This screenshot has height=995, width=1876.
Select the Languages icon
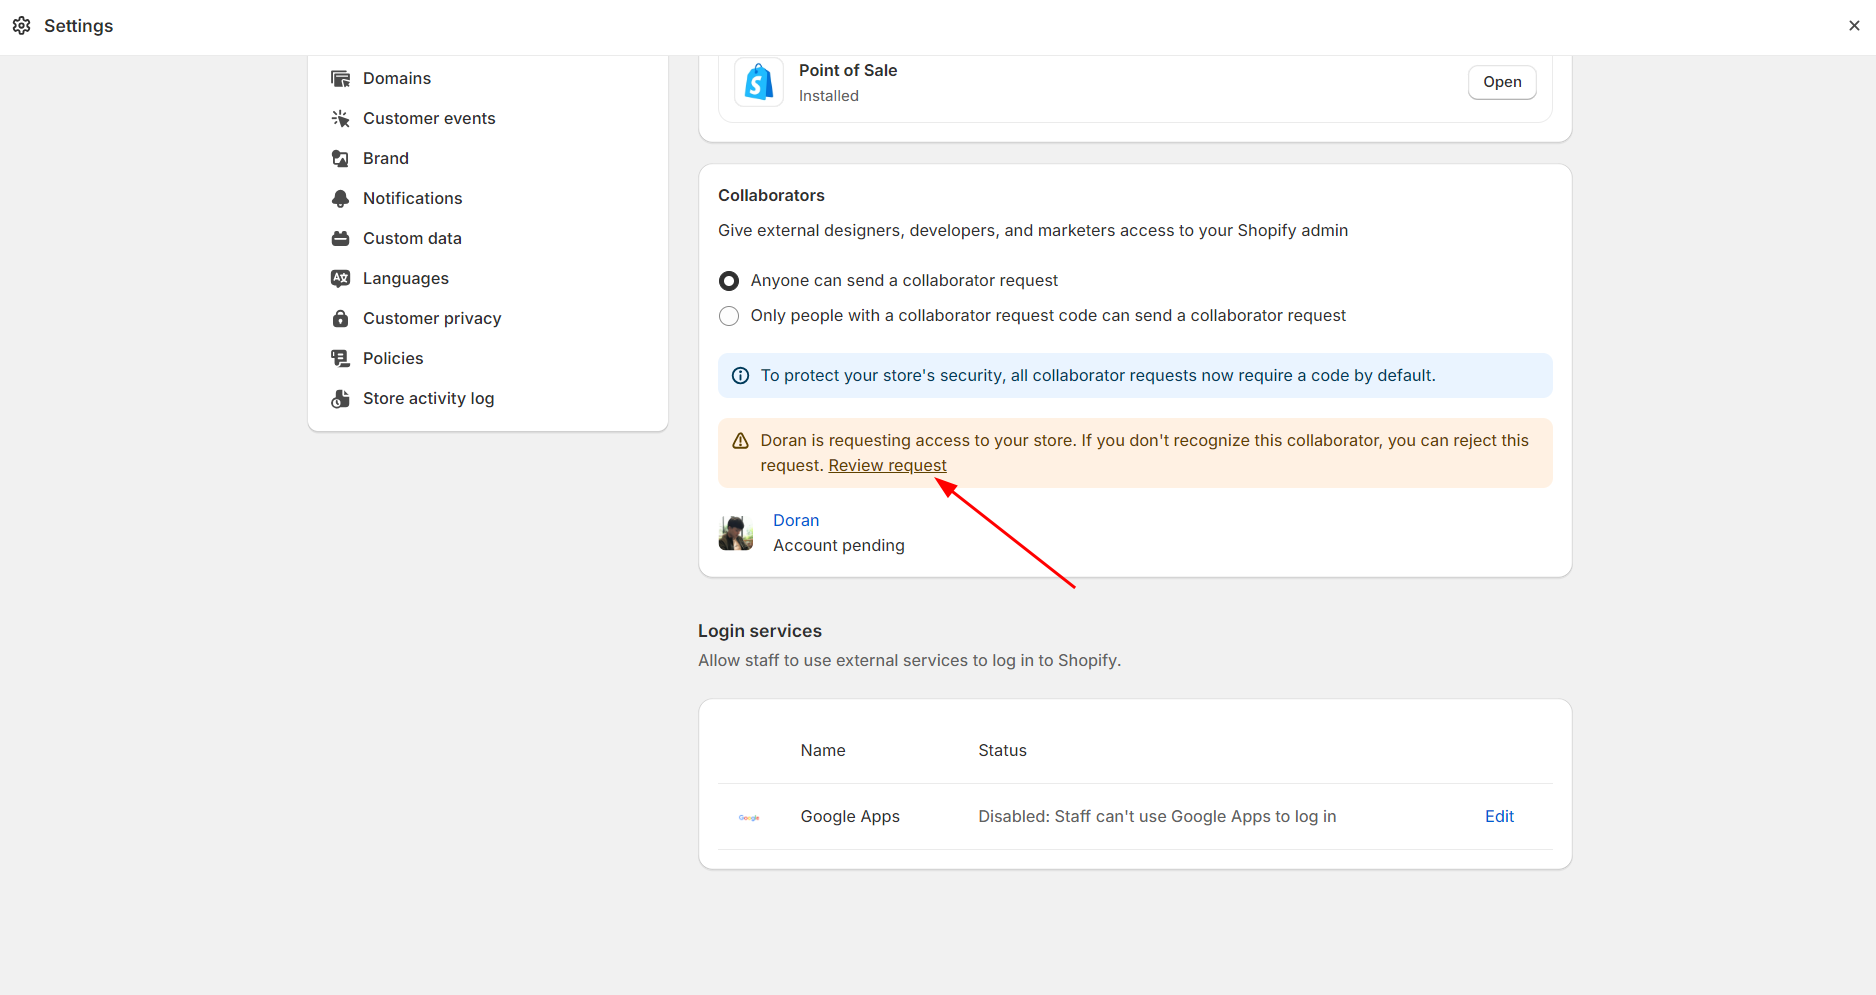click(x=341, y=278)
